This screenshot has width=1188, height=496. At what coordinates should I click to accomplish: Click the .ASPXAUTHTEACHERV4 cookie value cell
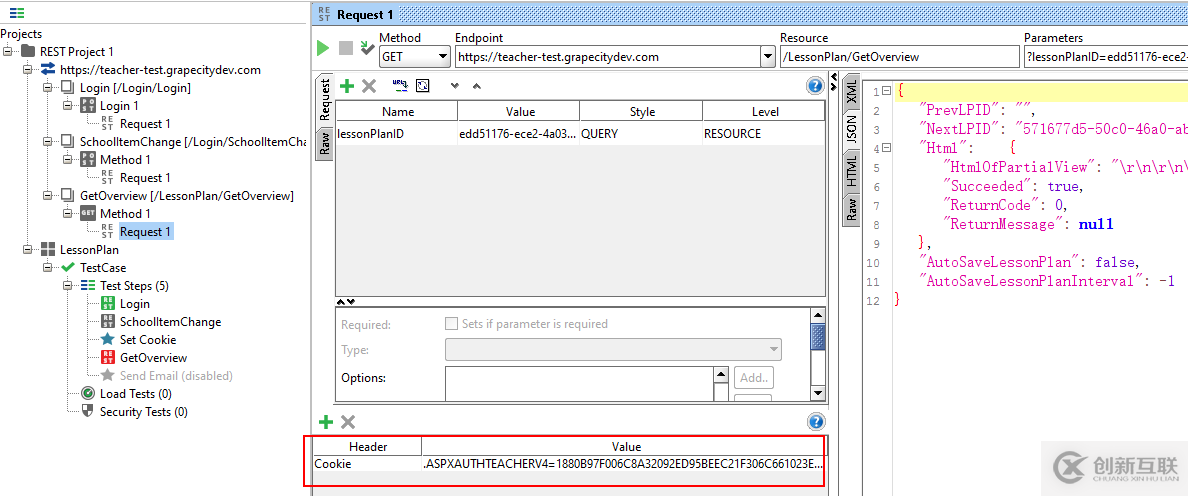coord(623,463)
